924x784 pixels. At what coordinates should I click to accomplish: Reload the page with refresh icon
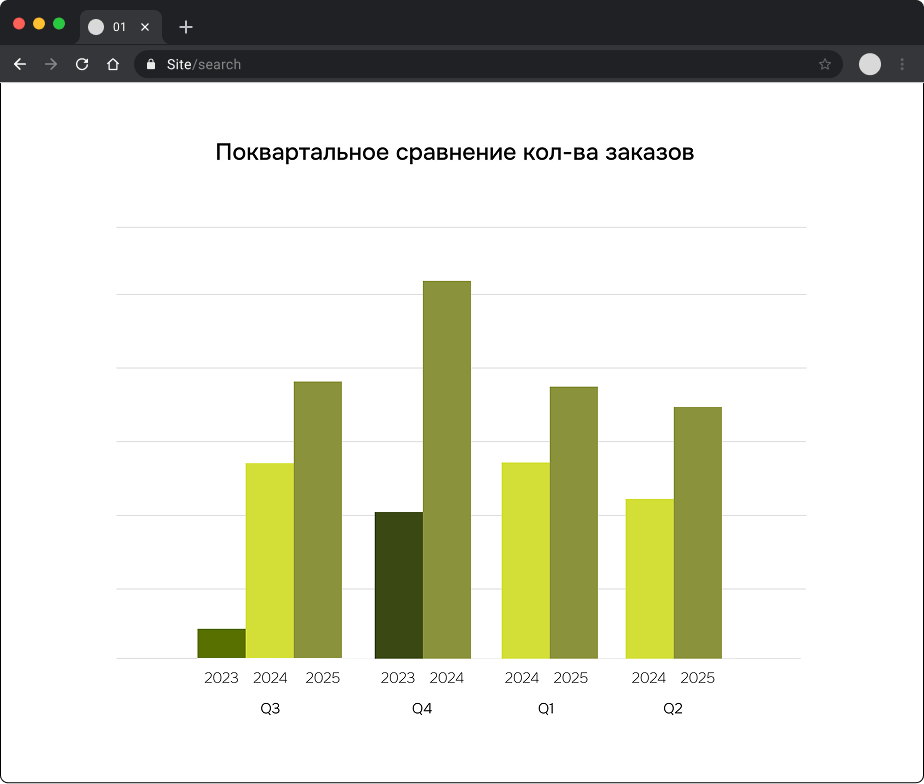coord(82,64)
